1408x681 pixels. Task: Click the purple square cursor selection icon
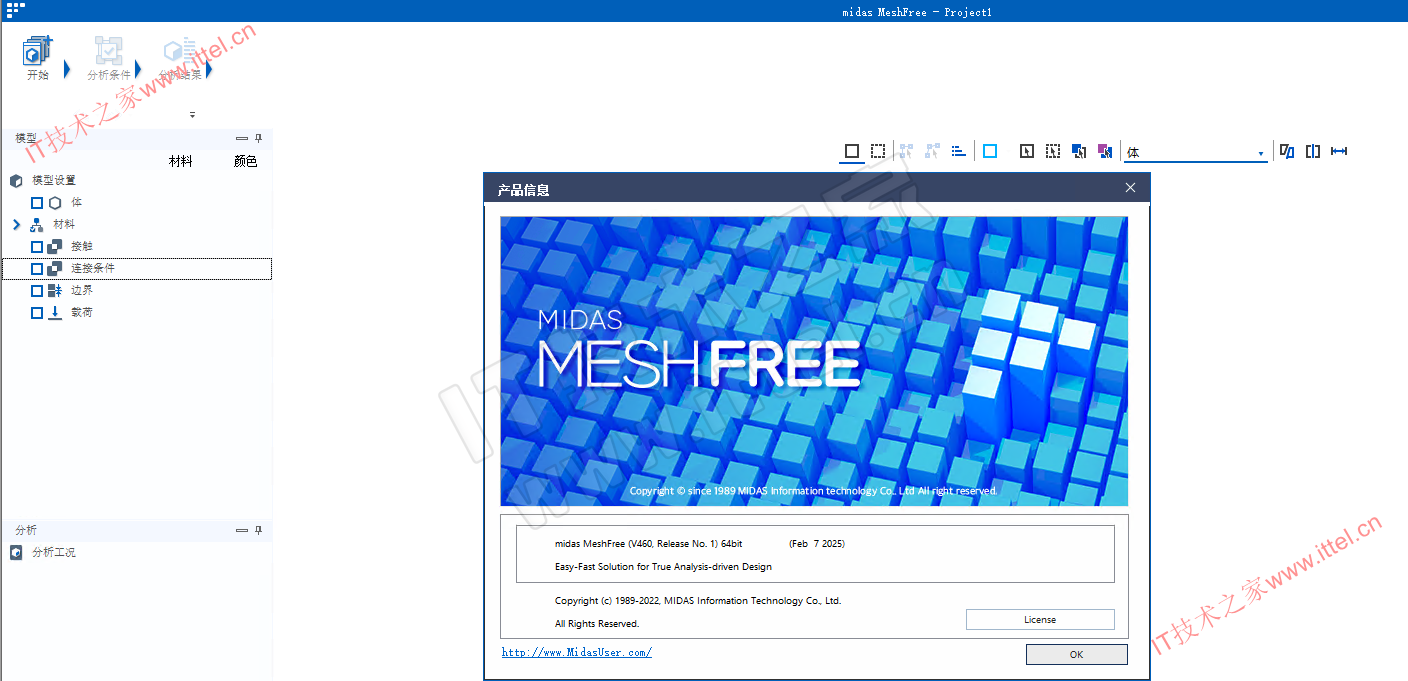(1105, 151)
